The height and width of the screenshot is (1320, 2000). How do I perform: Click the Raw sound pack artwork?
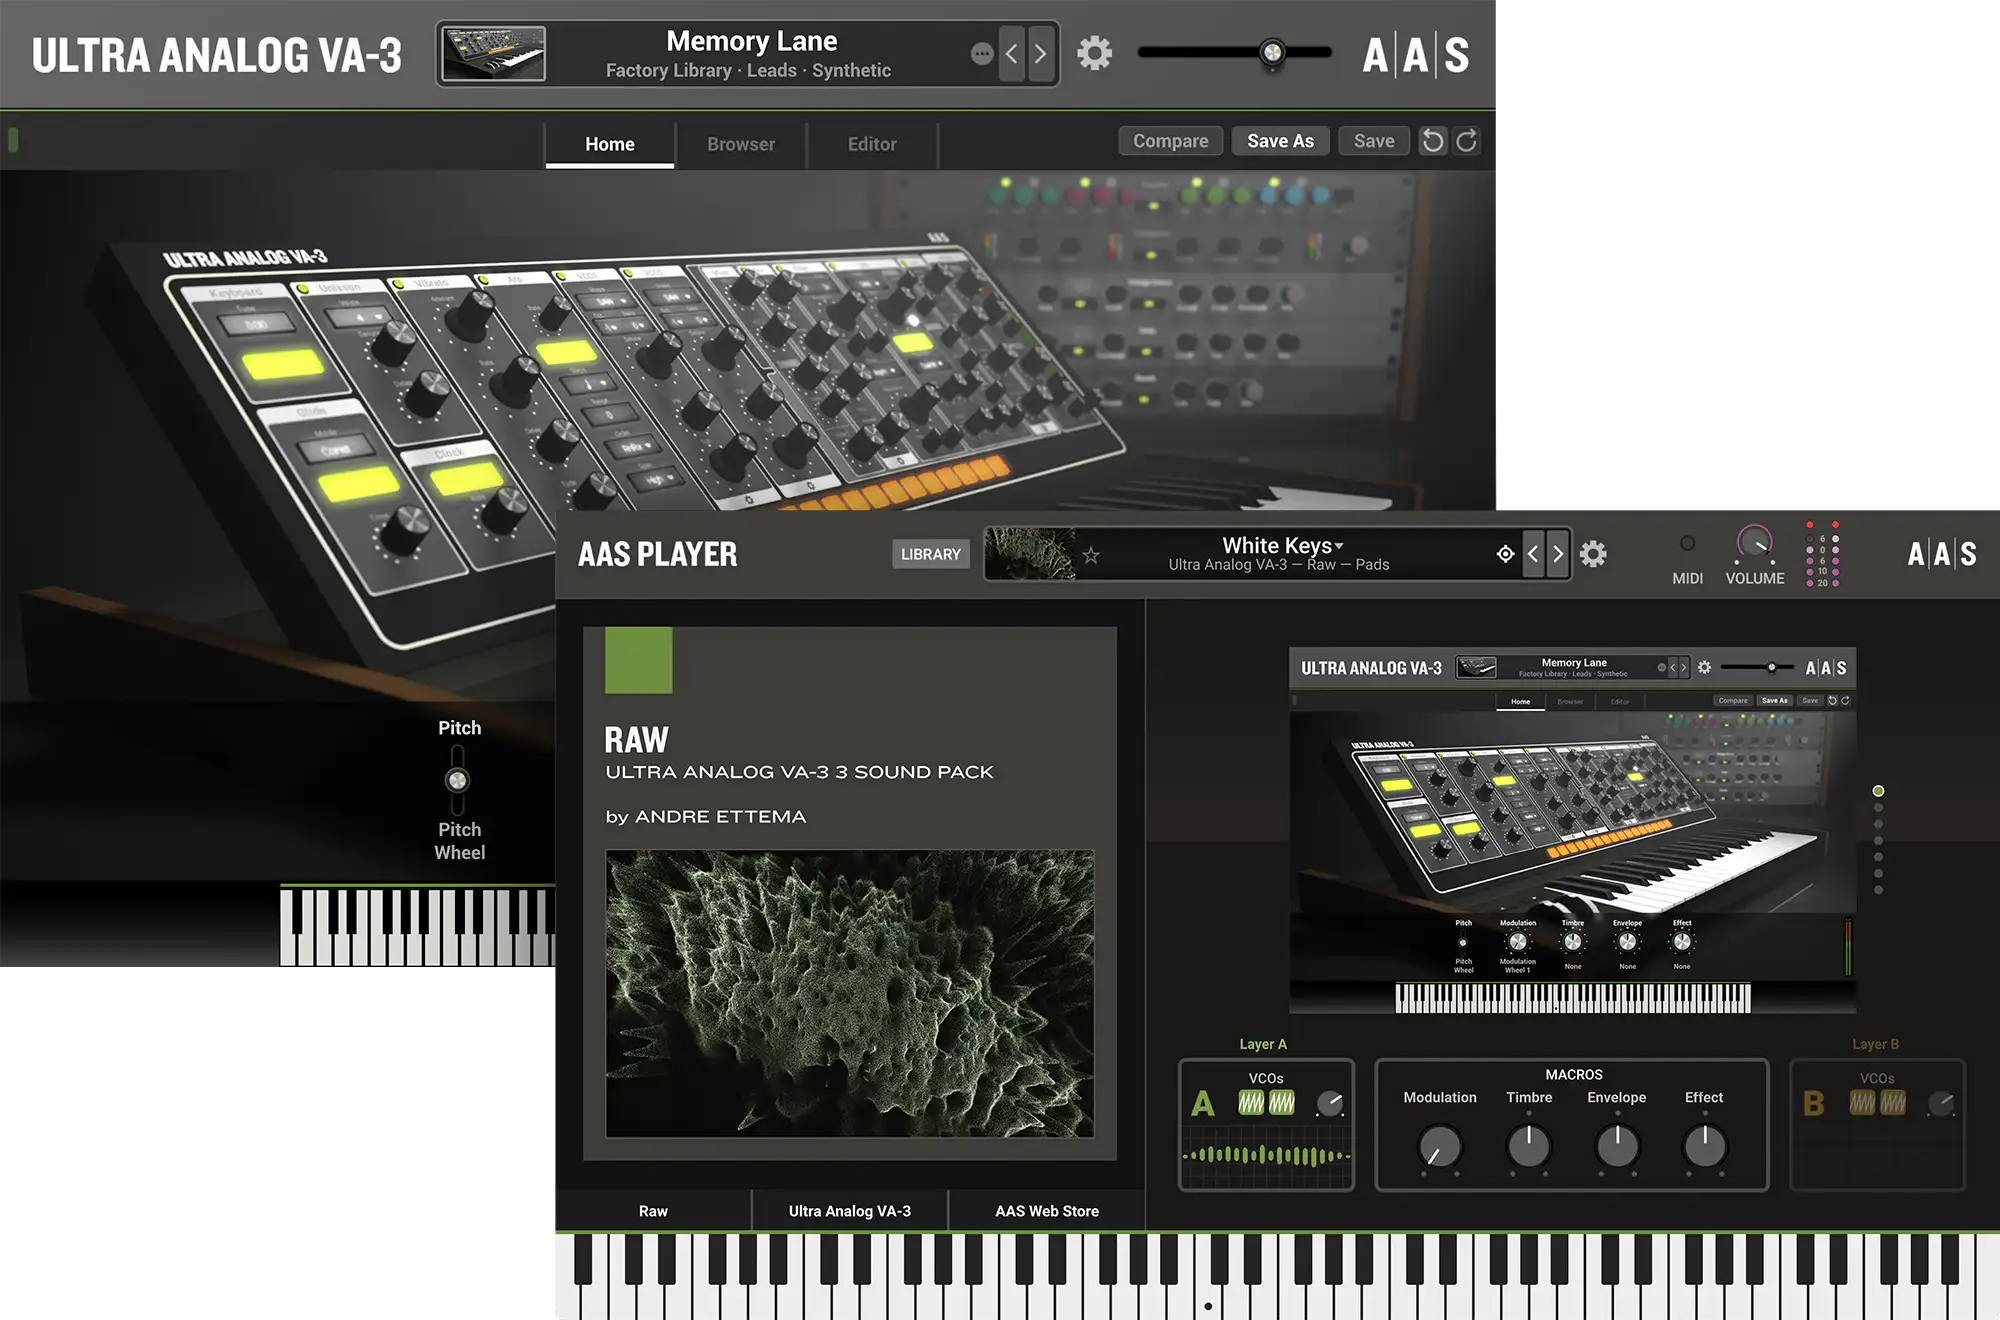click(850, 994)
